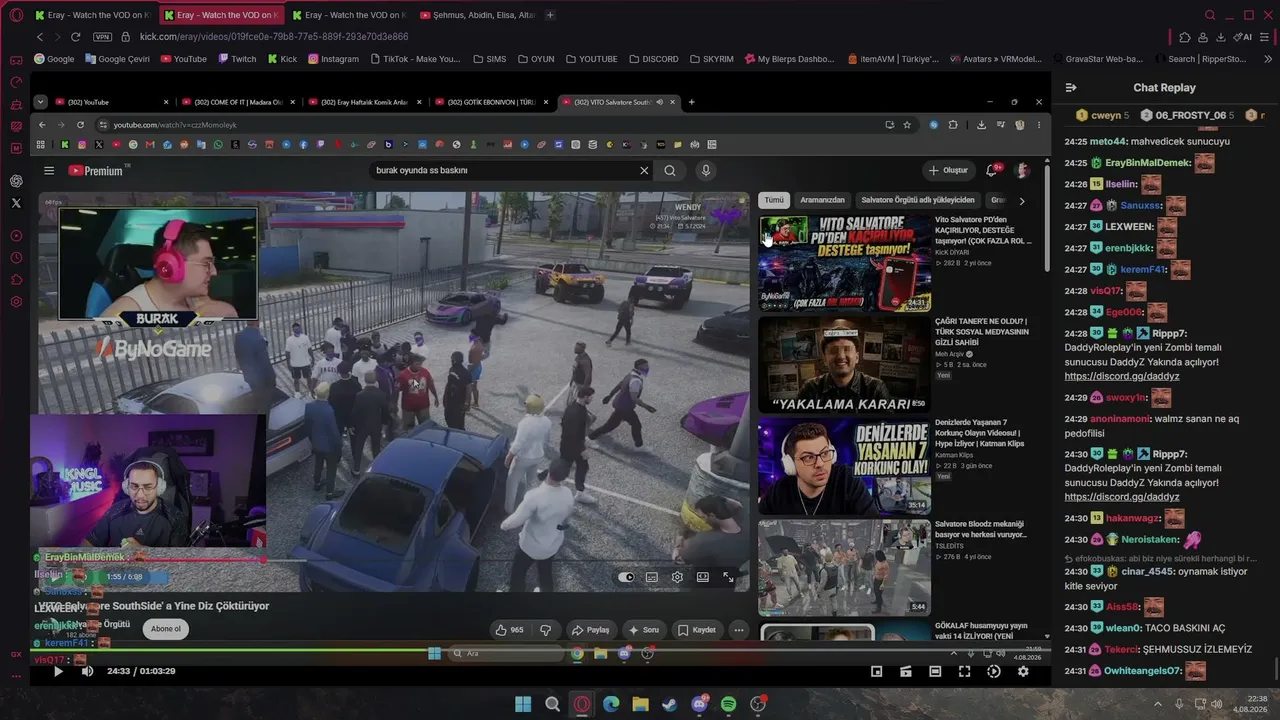Open Denizlerde Yaşanan 7 Korkunç video thumbnail
Screen dimensions: 1280x720
coord(844,466)
